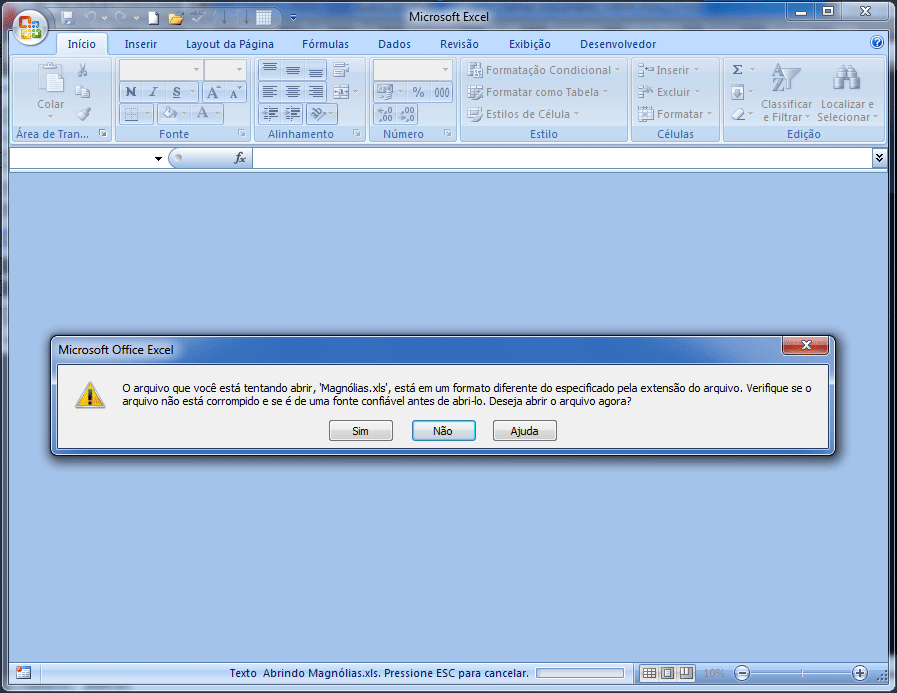Click the Ajuda button in the dialog
The width and height of the screenshot is (897, 693).
524,430
